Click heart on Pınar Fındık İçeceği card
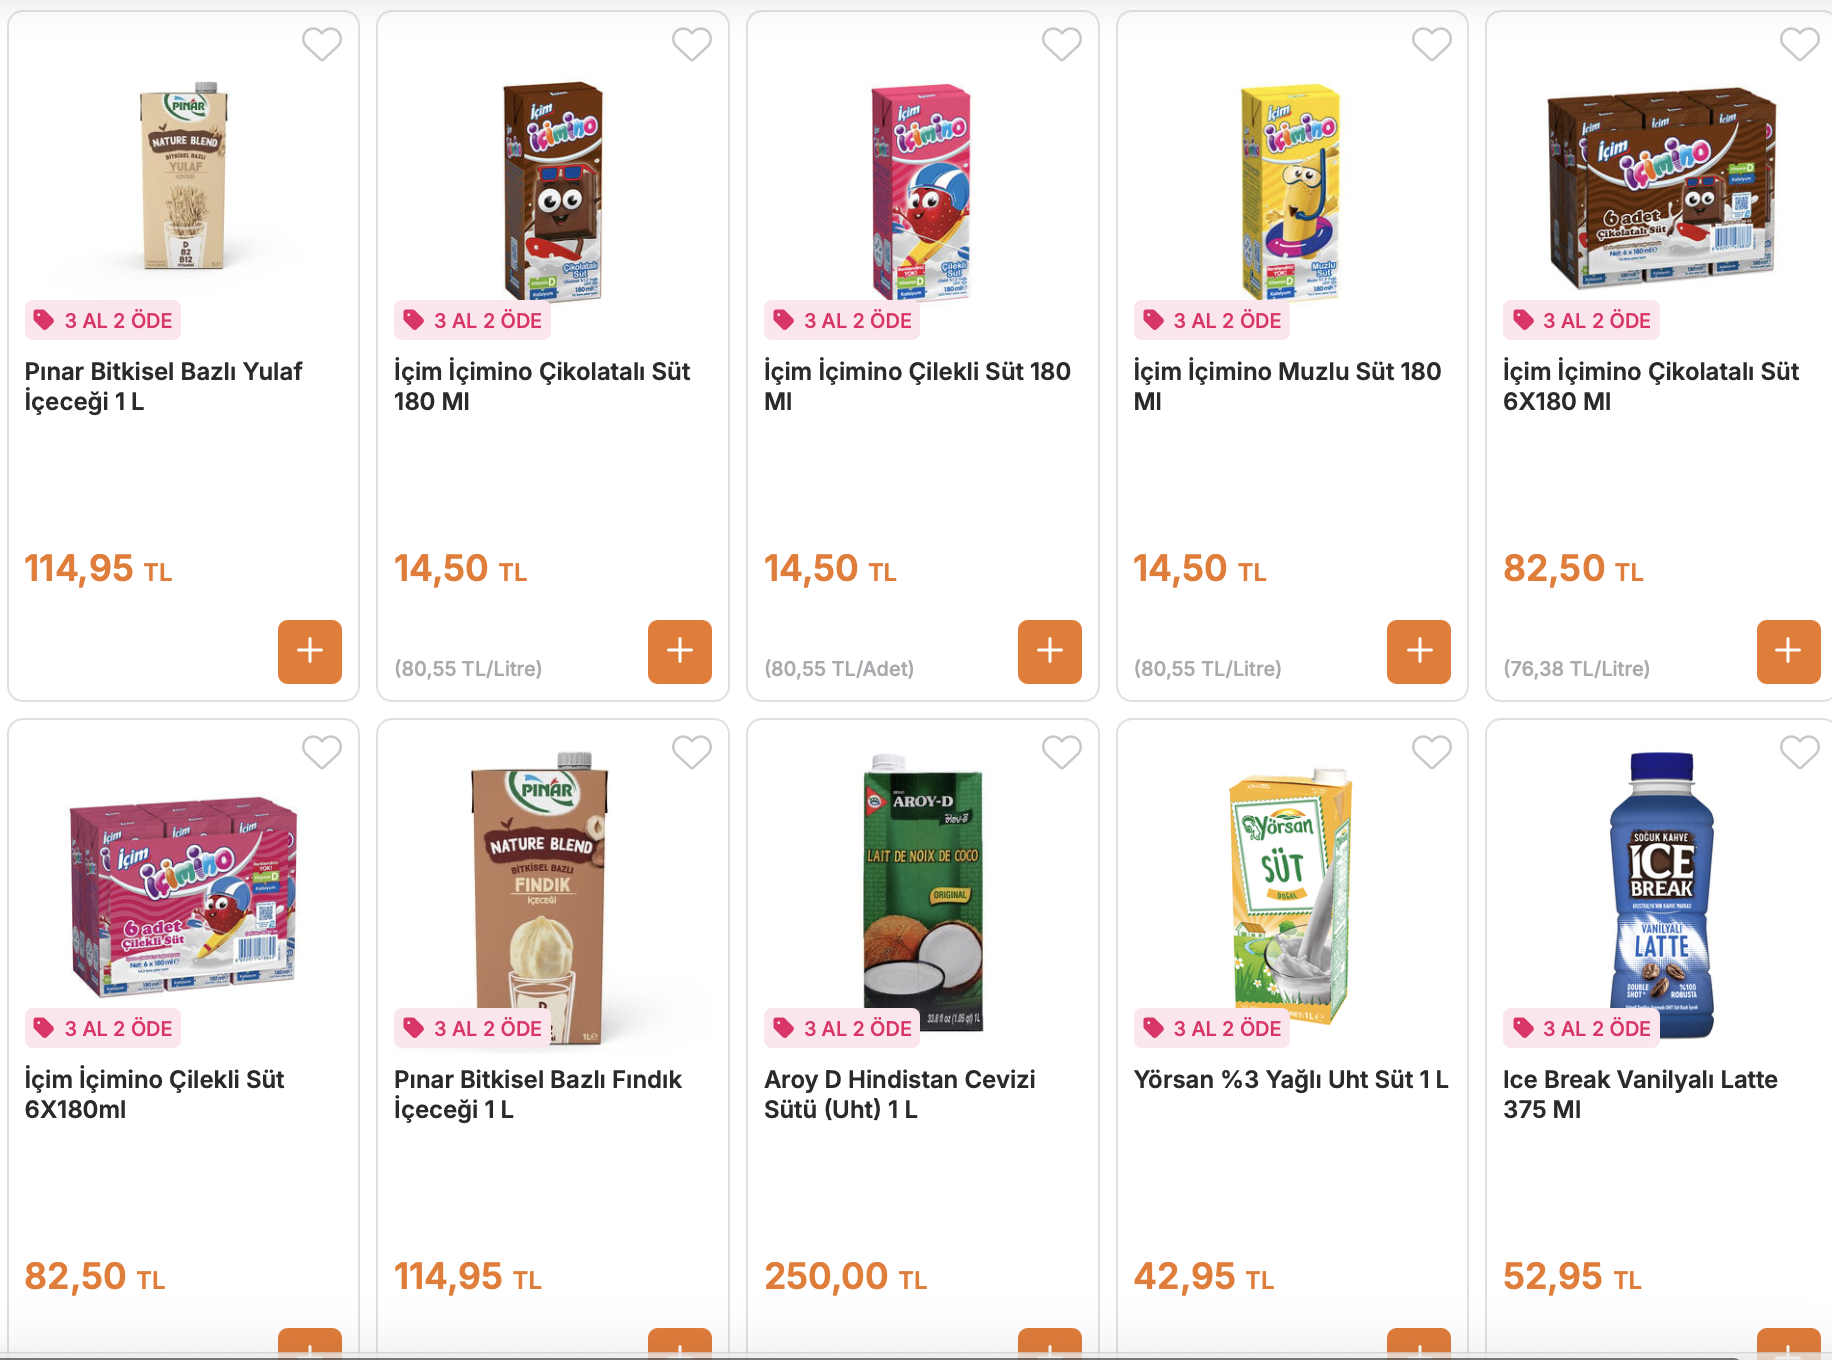 point(692,752)
